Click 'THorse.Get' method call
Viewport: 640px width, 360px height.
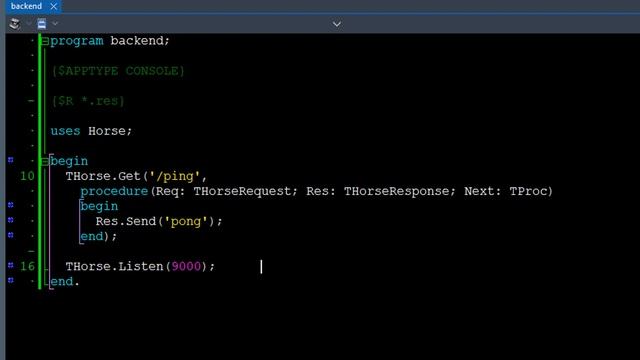(103, 176)
